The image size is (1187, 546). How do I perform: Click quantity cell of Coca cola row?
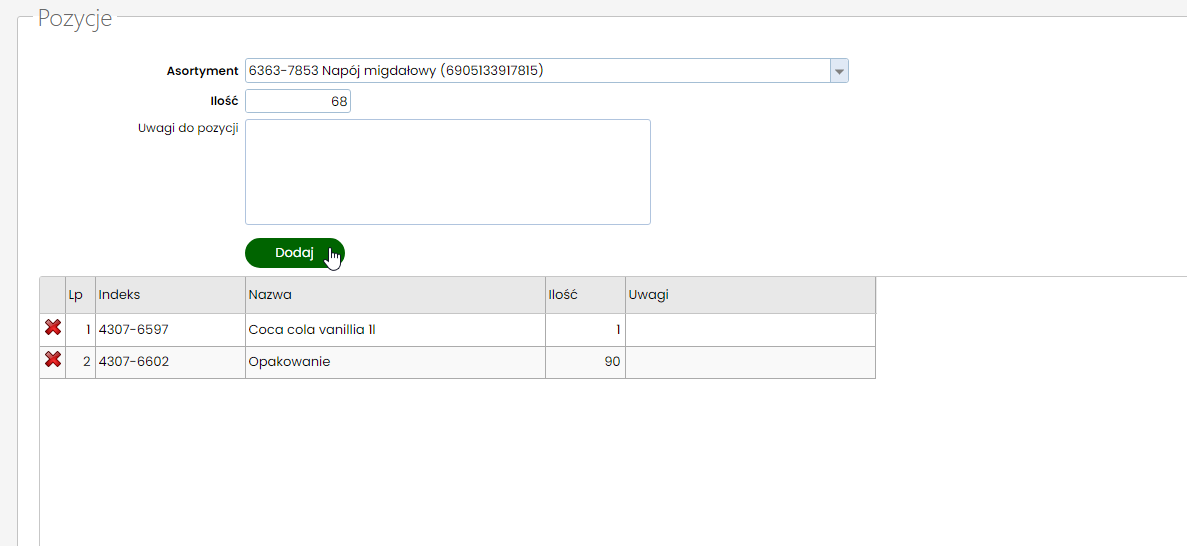(585, 330)
